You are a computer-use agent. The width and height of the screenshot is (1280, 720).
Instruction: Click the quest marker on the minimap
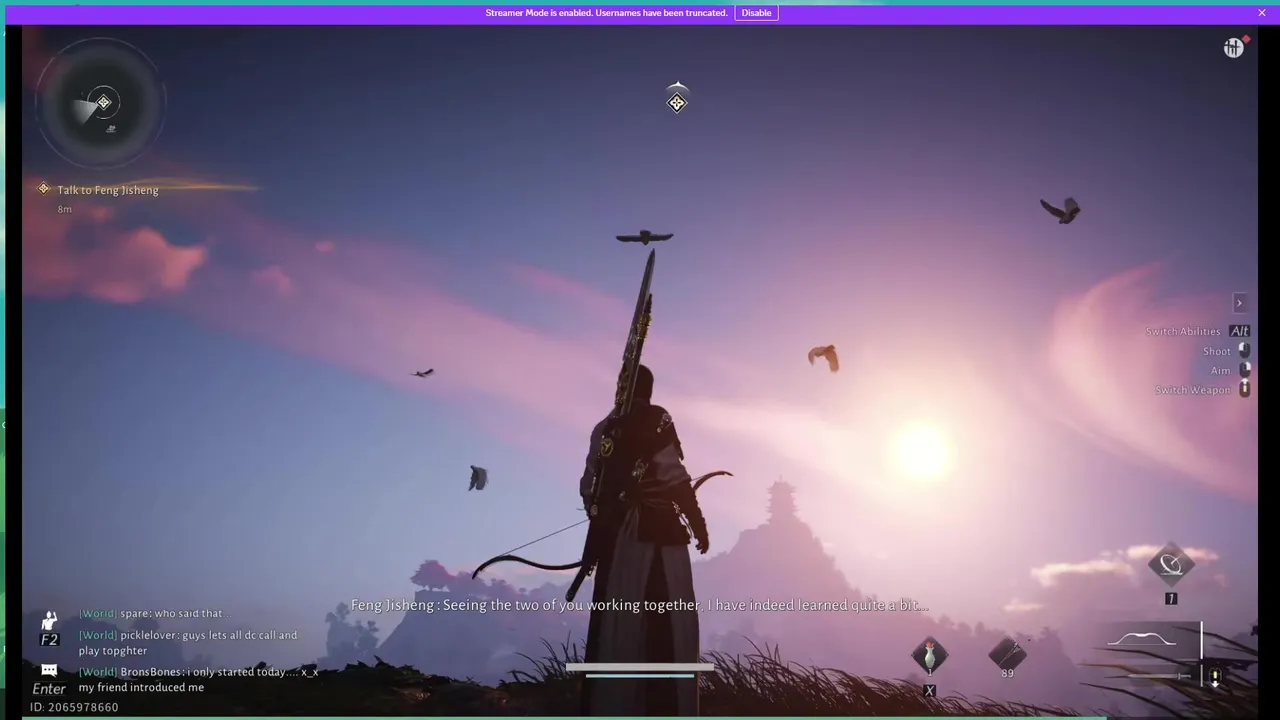(x=103, y=102)
